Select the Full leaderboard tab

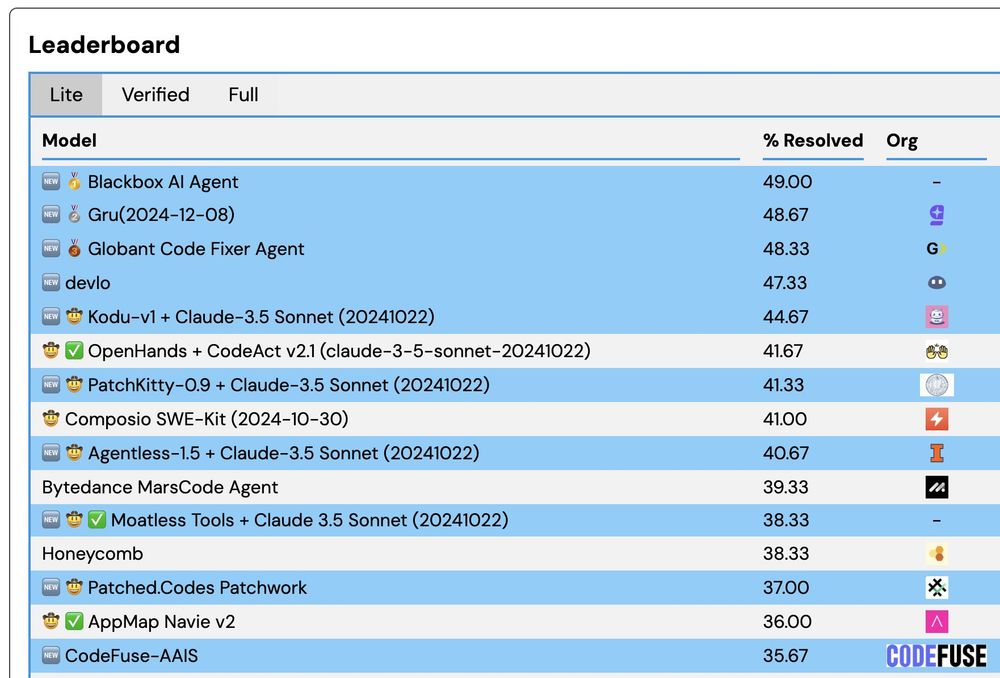click(243, 95)
